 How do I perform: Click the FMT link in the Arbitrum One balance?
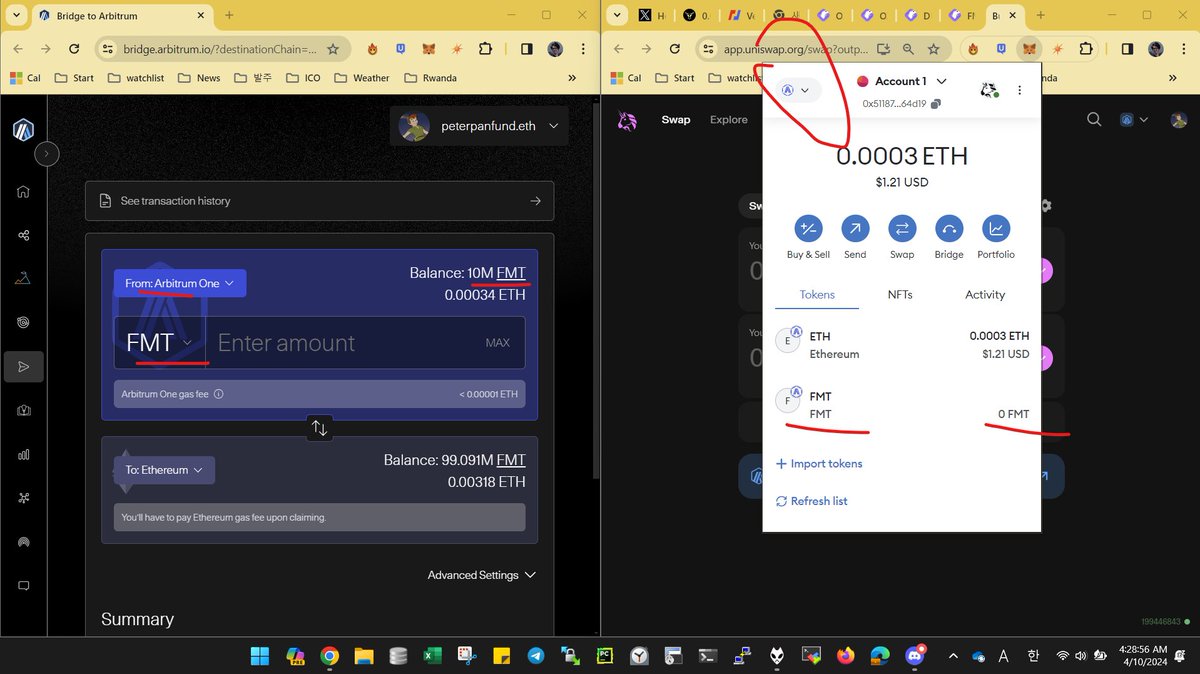(510, 273)
